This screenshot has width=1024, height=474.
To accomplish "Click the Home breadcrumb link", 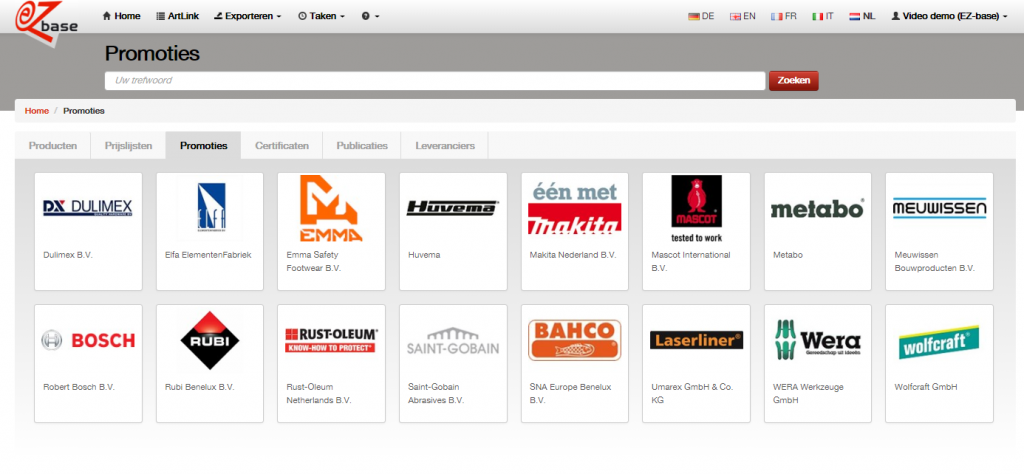I will 36,110.
